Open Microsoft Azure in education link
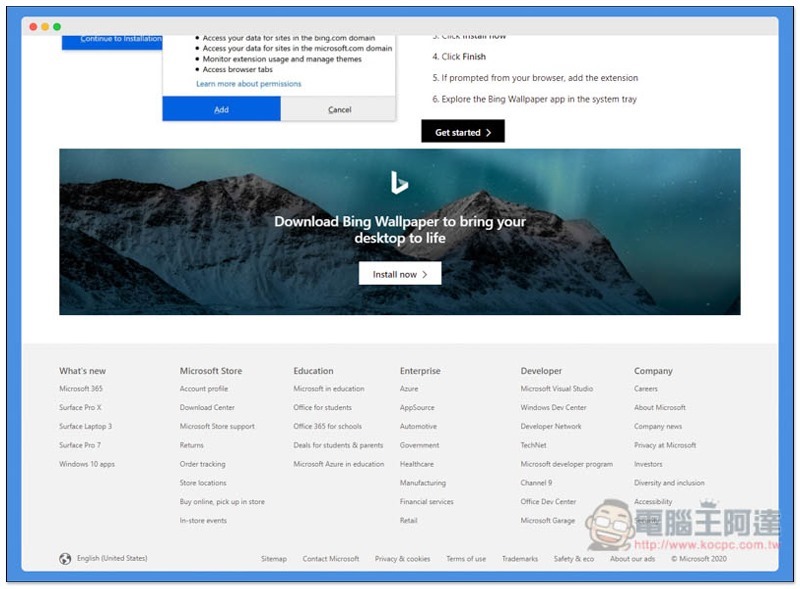 tap(338, 464)
